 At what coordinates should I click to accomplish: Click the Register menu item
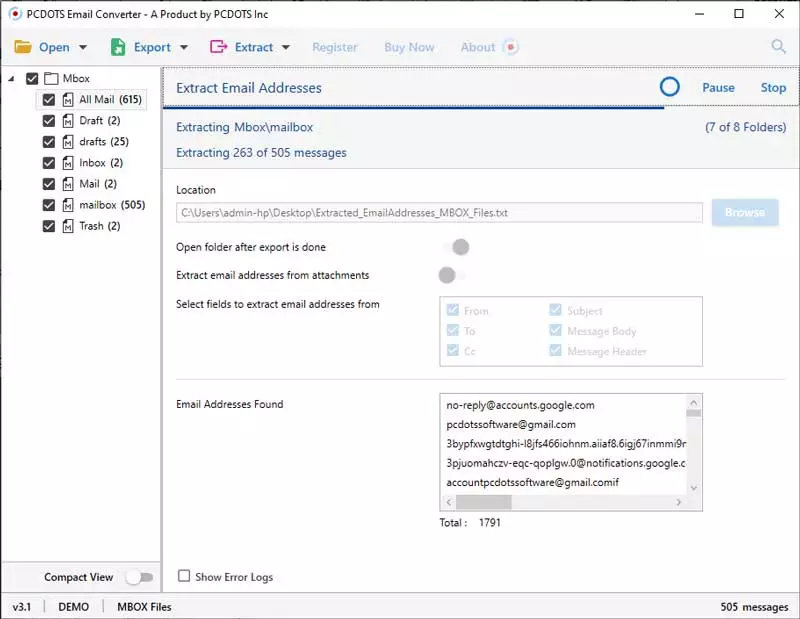(x=335, y=47)
